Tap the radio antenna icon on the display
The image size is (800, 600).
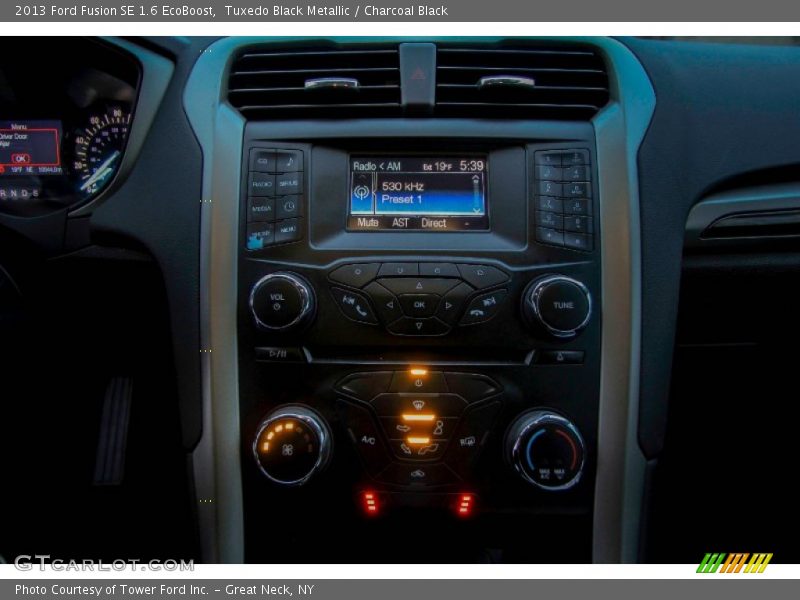click(x=362, y=192)
